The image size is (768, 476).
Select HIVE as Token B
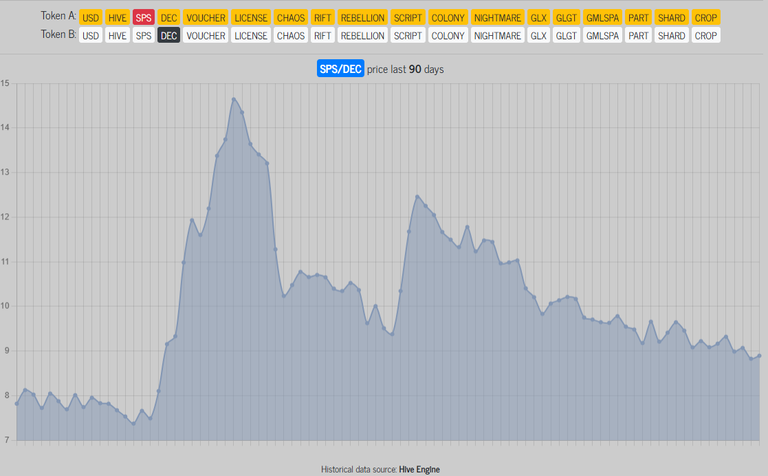coord(117,35)
